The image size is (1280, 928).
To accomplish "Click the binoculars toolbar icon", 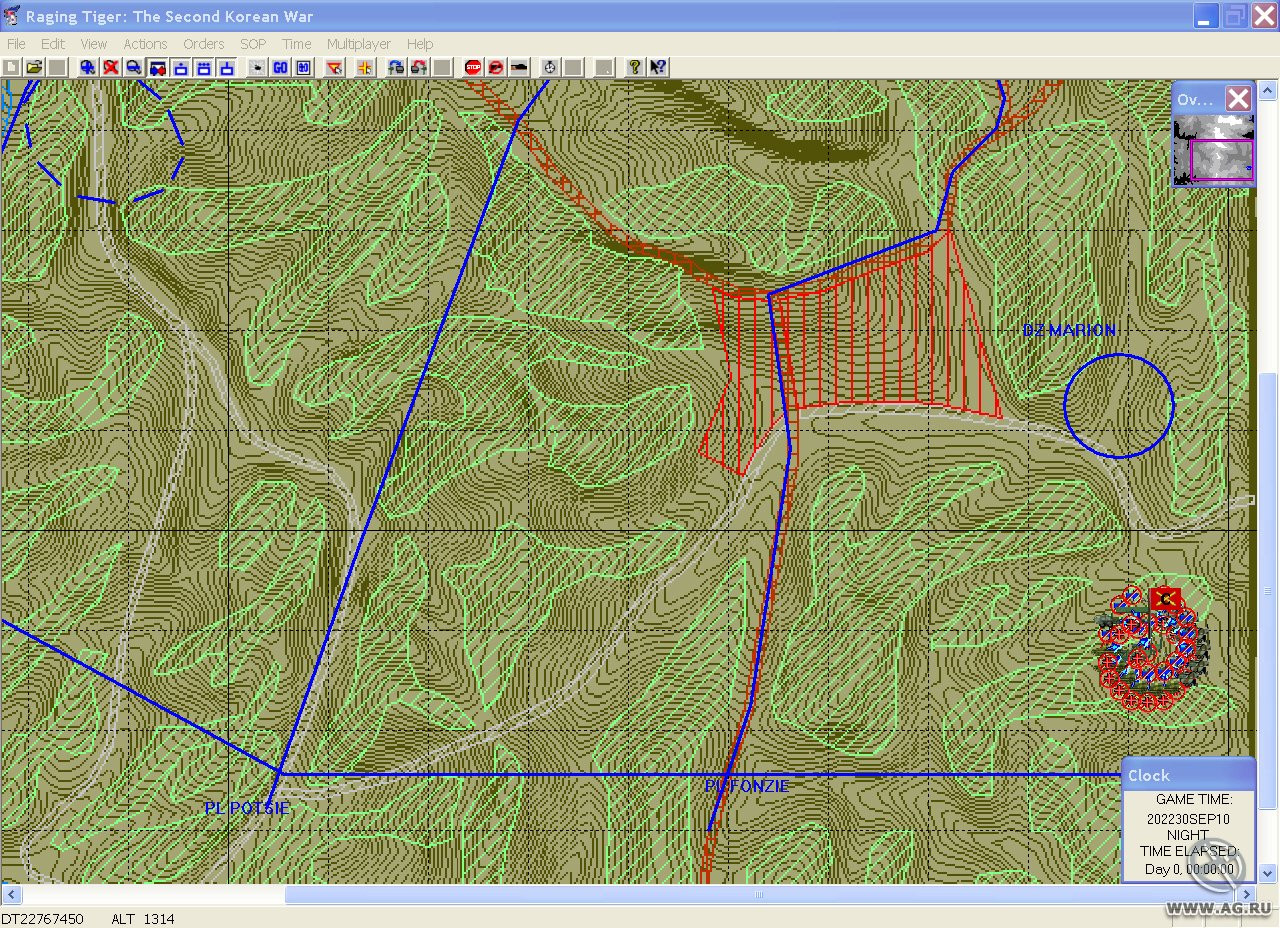I will pos(303,67).
